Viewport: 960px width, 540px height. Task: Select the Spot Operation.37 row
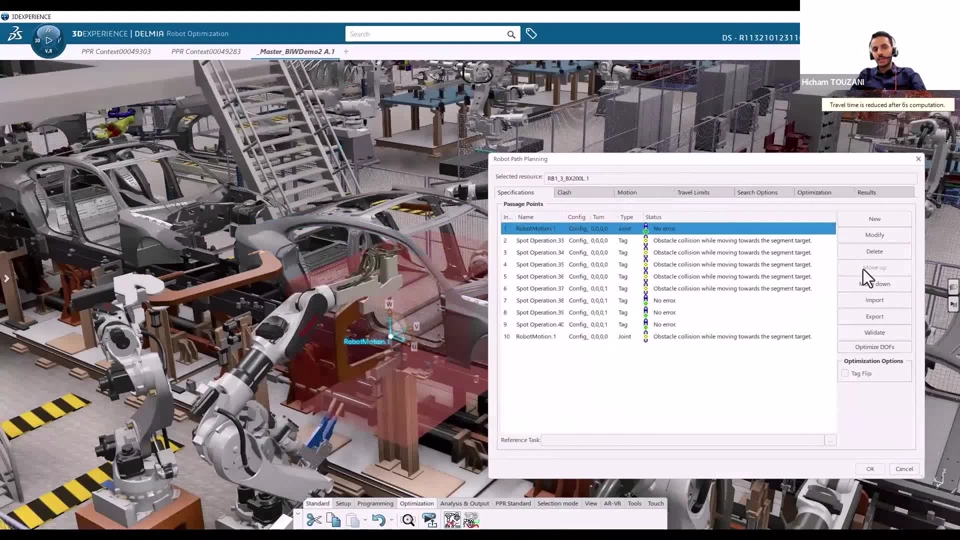(668, 288)
